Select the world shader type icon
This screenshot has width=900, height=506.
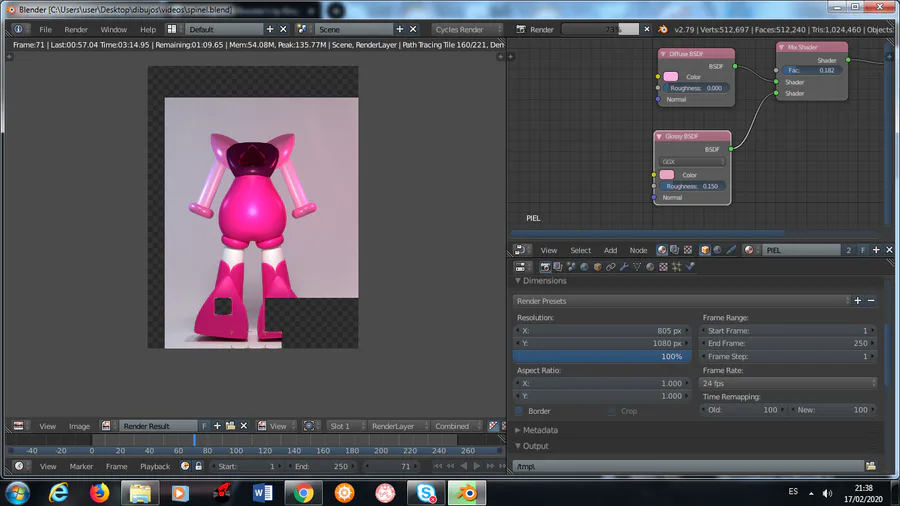[719, 250]
